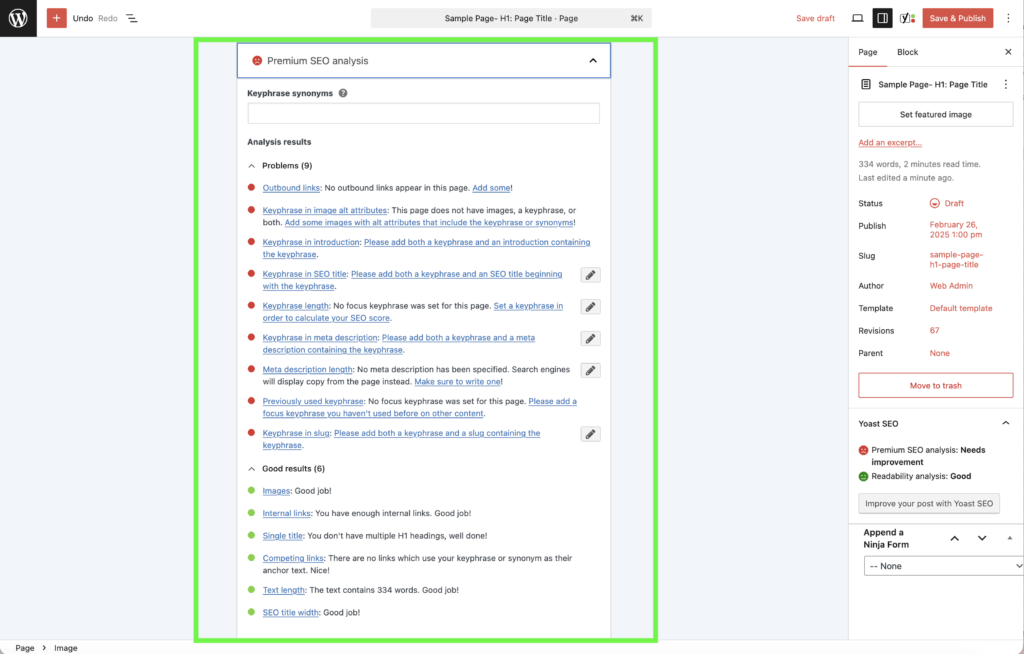
Task: Click the help icon beside Keyphrase synonyms
Action: pyautogui.click(x=341, y=92)
